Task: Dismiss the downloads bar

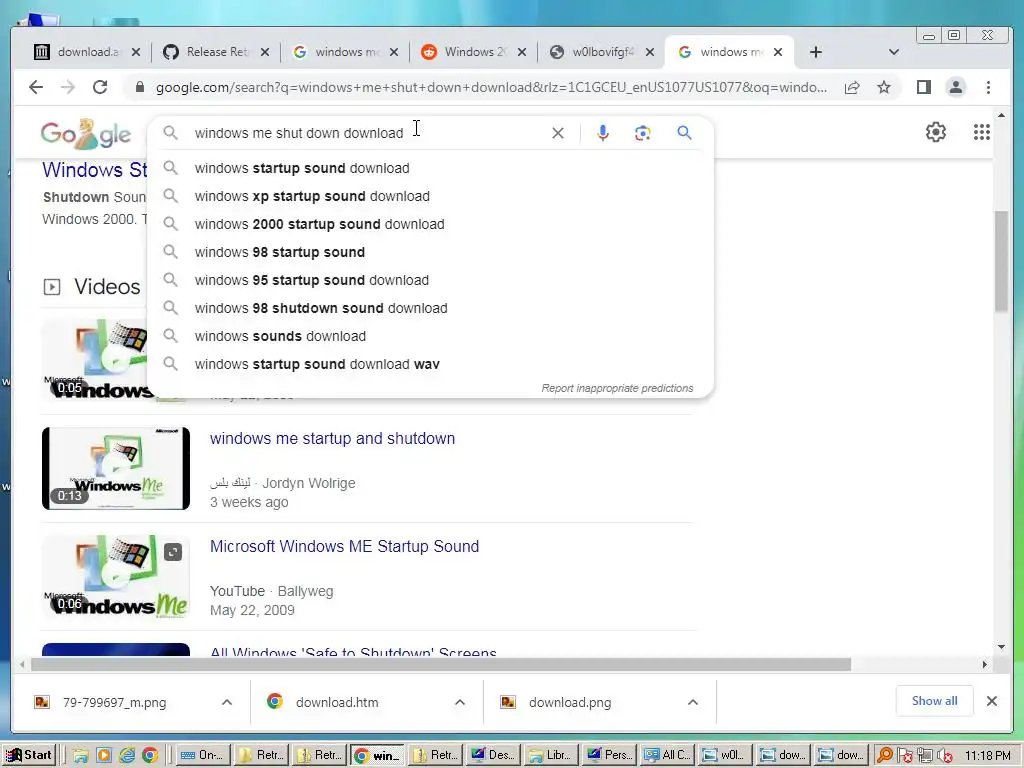Action: (991, 701)
